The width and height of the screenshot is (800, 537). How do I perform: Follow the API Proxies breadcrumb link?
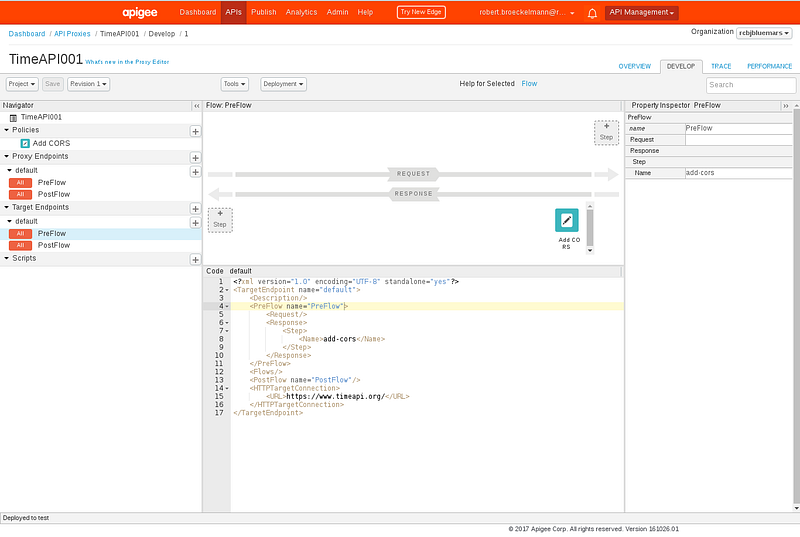pos(72,34)
